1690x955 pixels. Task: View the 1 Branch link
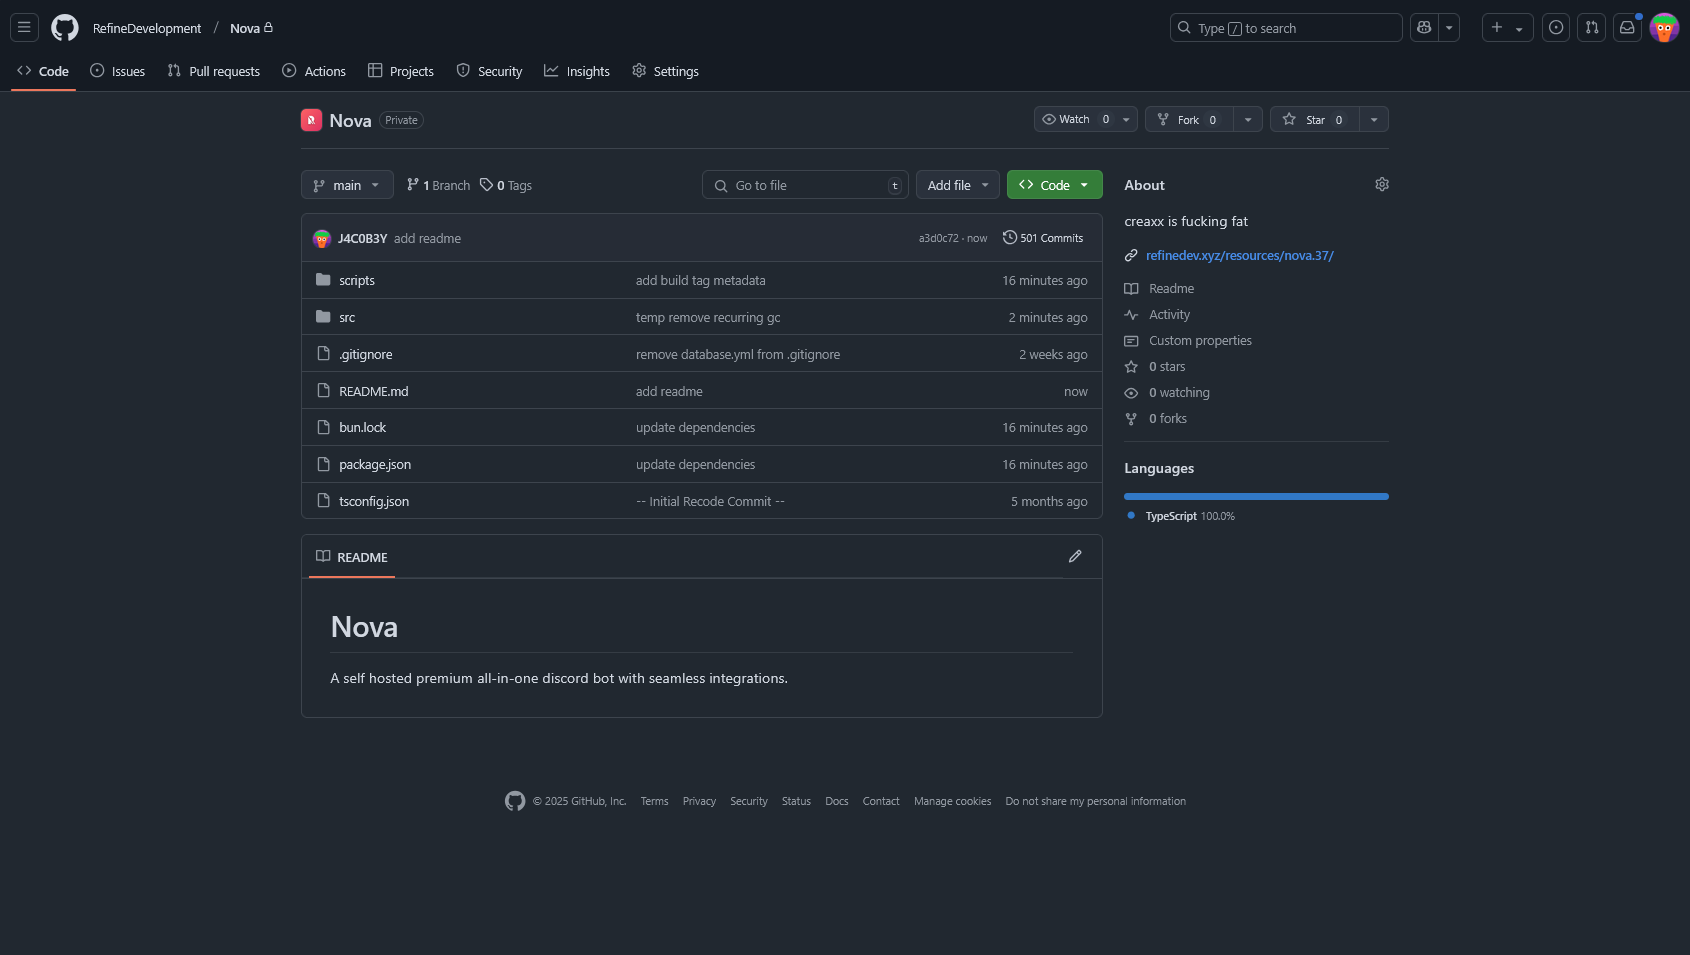tap(439, 185)
